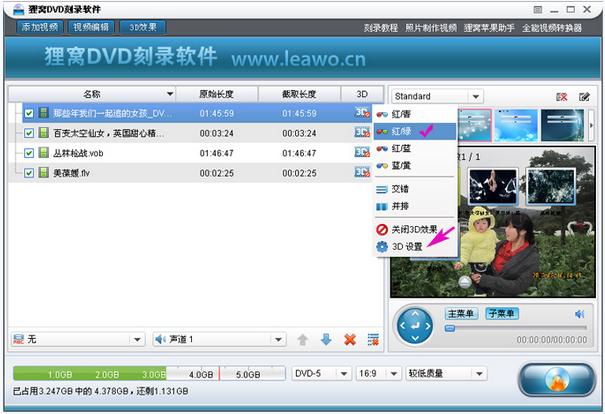Click the 添加视频 button

[x=40, y=27]
